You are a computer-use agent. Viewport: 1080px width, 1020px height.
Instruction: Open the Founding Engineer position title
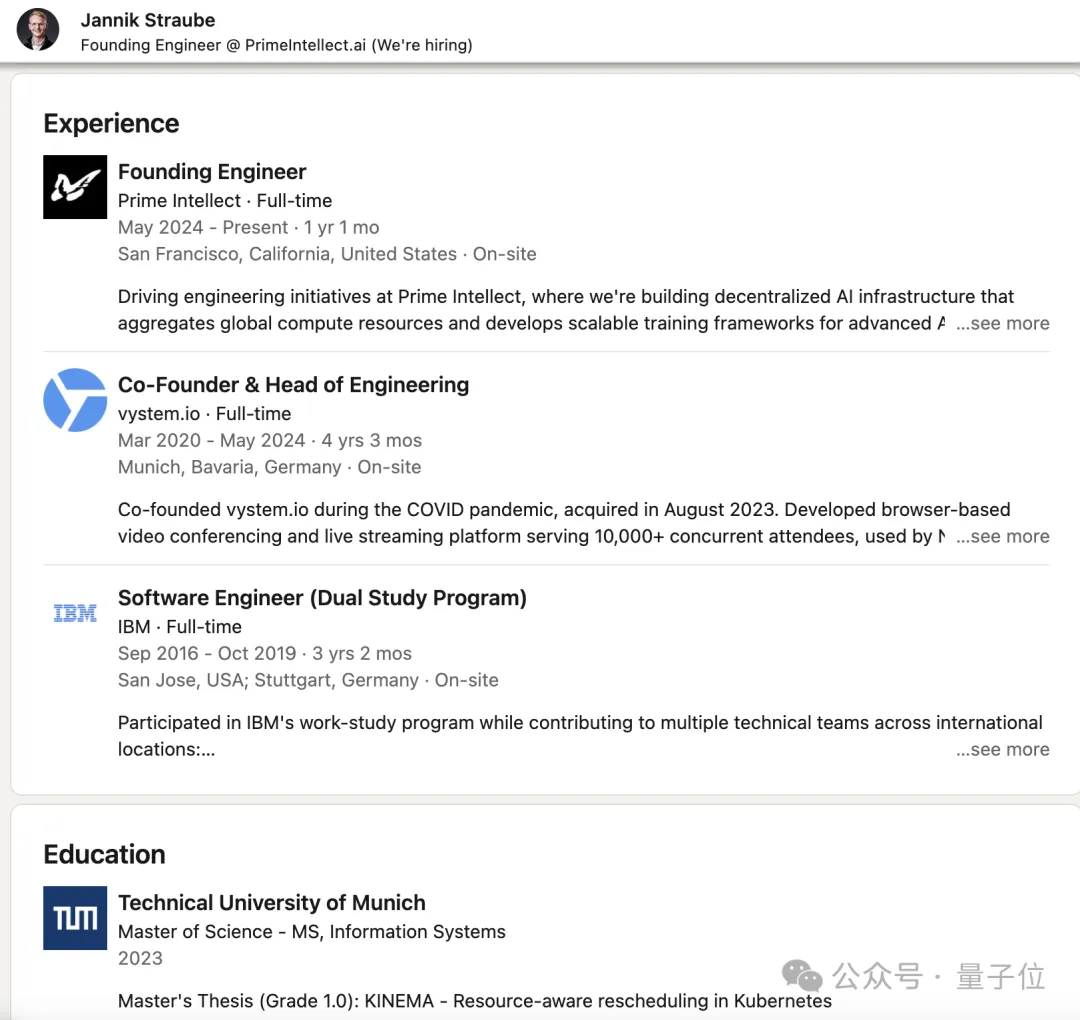tap(212, 172)
